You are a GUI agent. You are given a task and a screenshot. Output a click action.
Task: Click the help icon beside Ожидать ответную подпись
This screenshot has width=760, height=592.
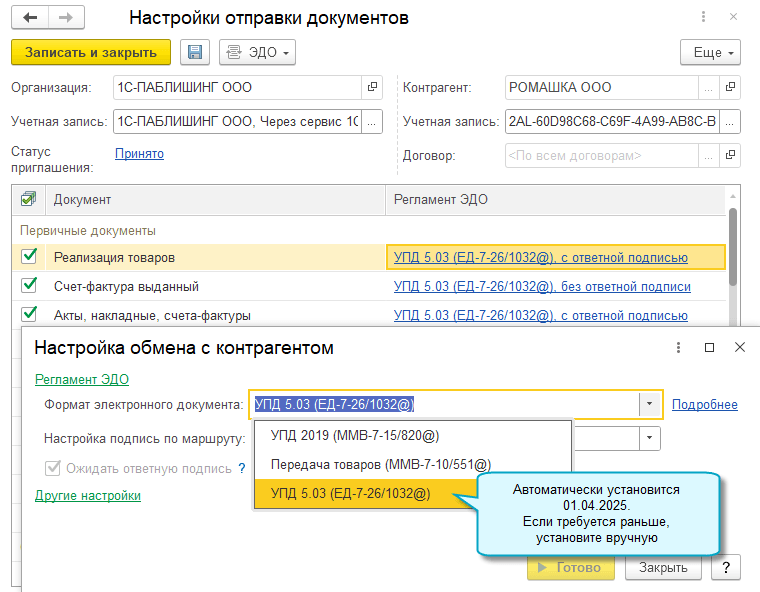click(242, 468)
